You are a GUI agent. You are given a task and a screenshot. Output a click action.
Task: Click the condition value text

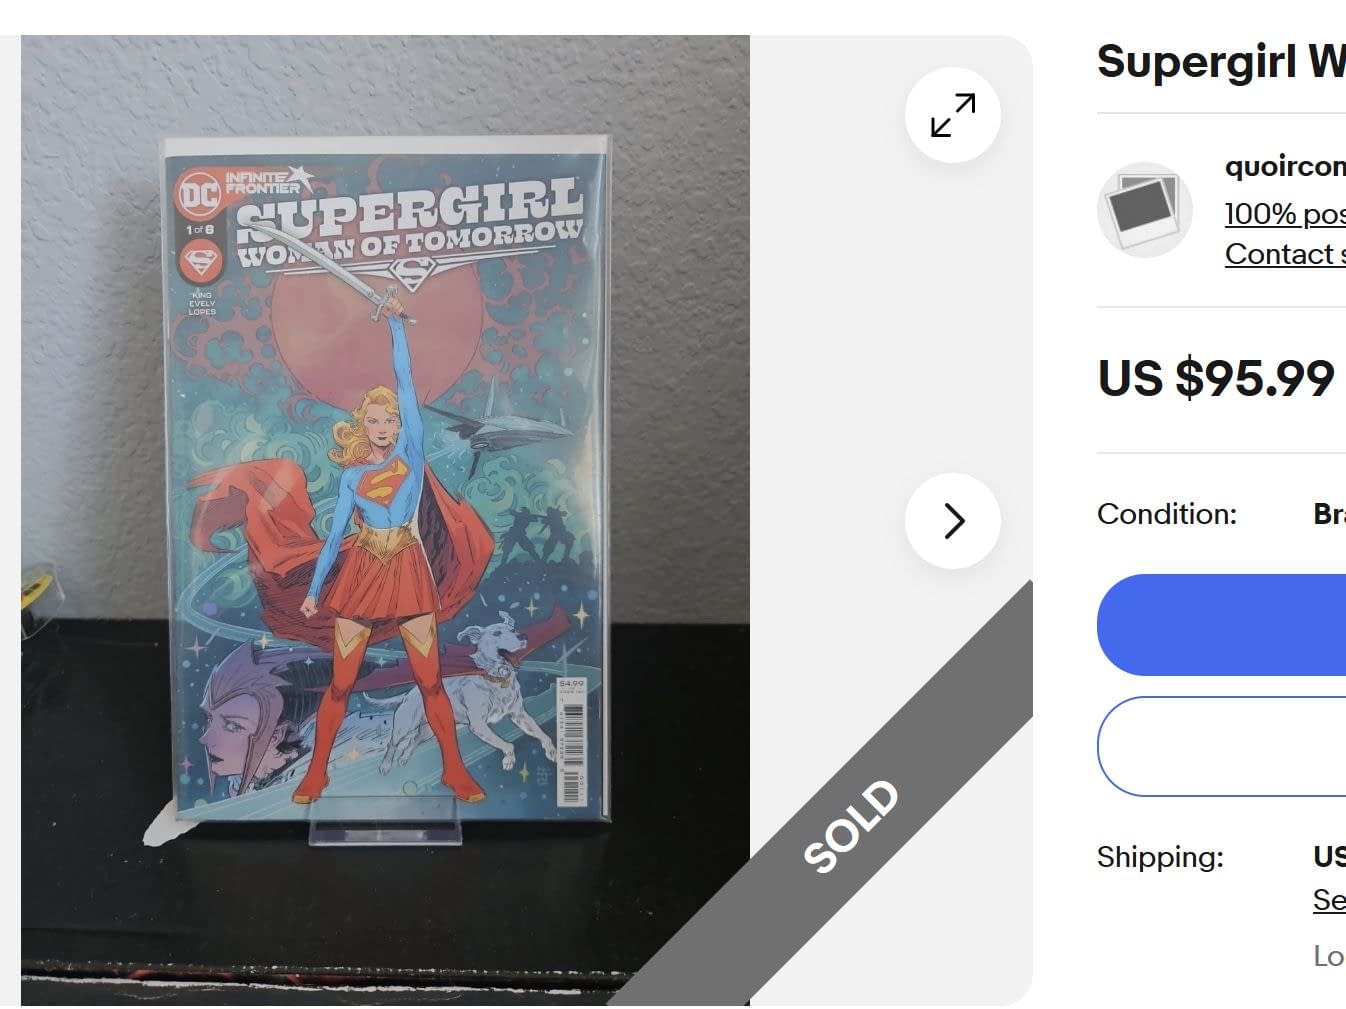tap(1329, 514)
